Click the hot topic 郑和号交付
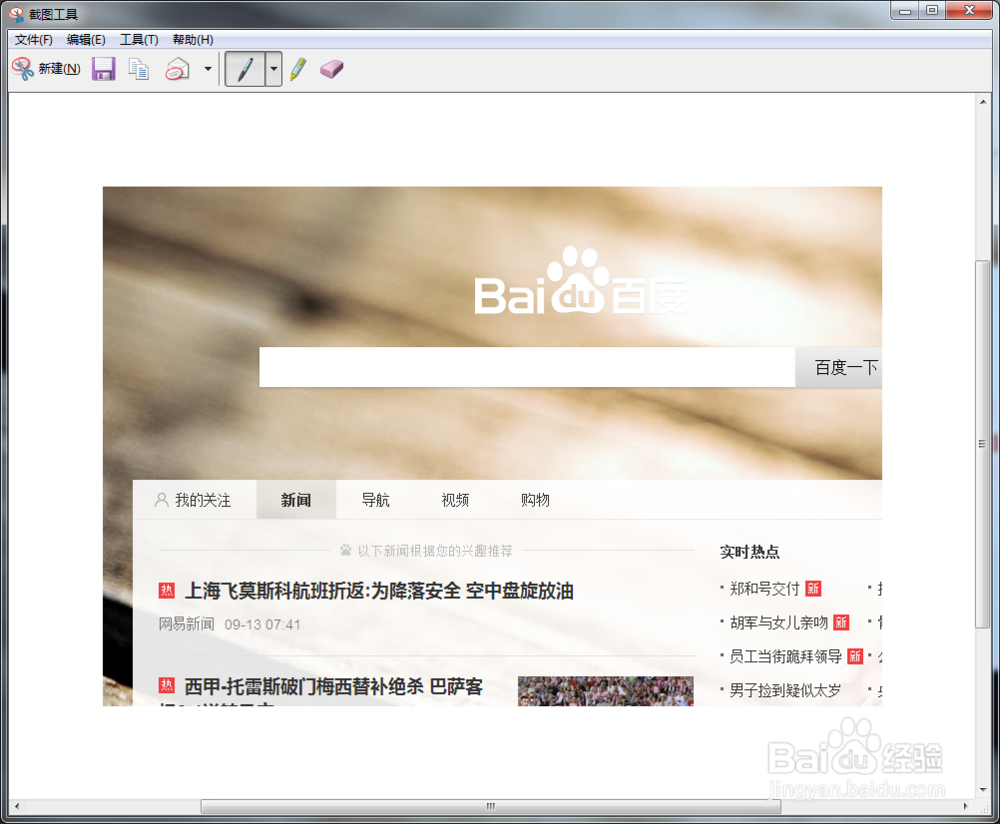 coord(764,589)
